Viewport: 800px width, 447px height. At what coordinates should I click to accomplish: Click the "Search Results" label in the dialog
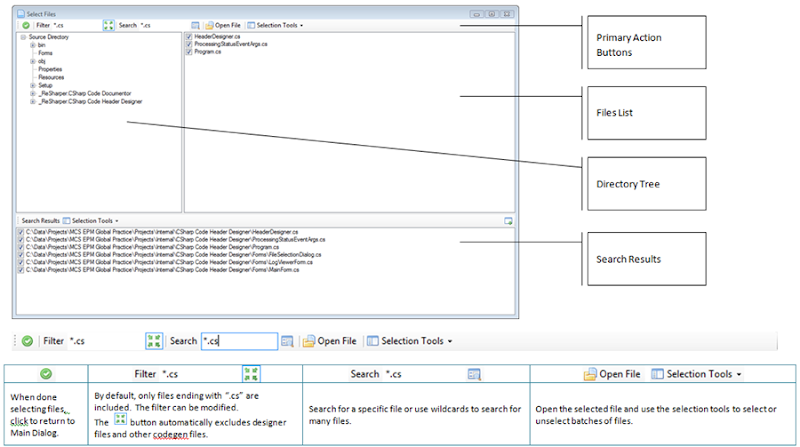pyautogui.click(x=41, y=220)
